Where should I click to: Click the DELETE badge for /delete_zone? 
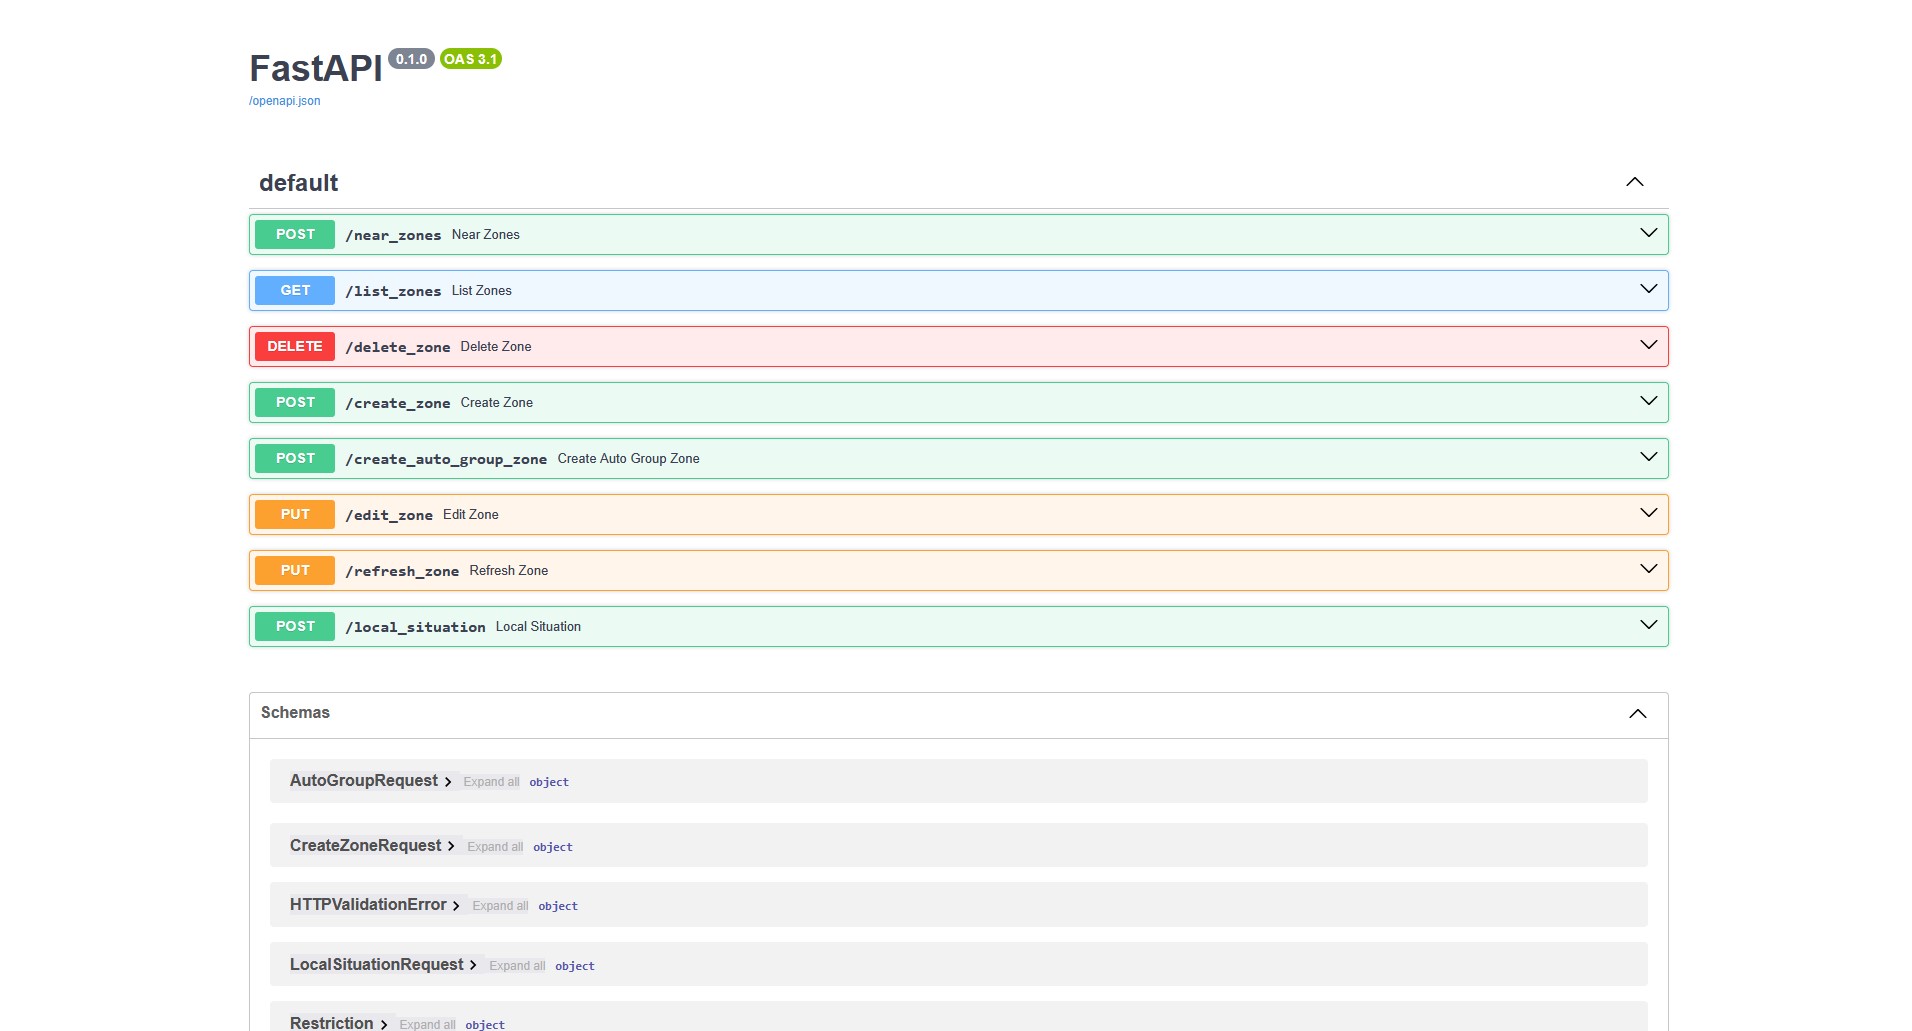[295, 346]
